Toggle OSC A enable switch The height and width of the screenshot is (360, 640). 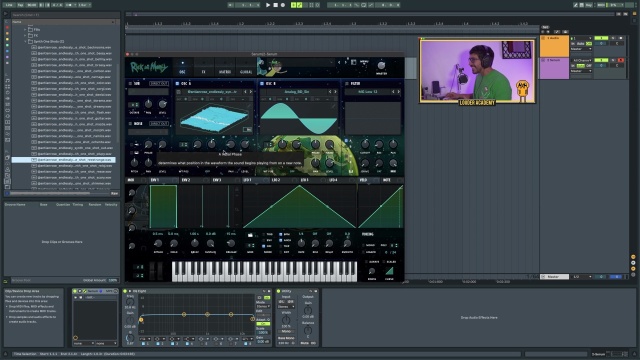coord(178,83)
